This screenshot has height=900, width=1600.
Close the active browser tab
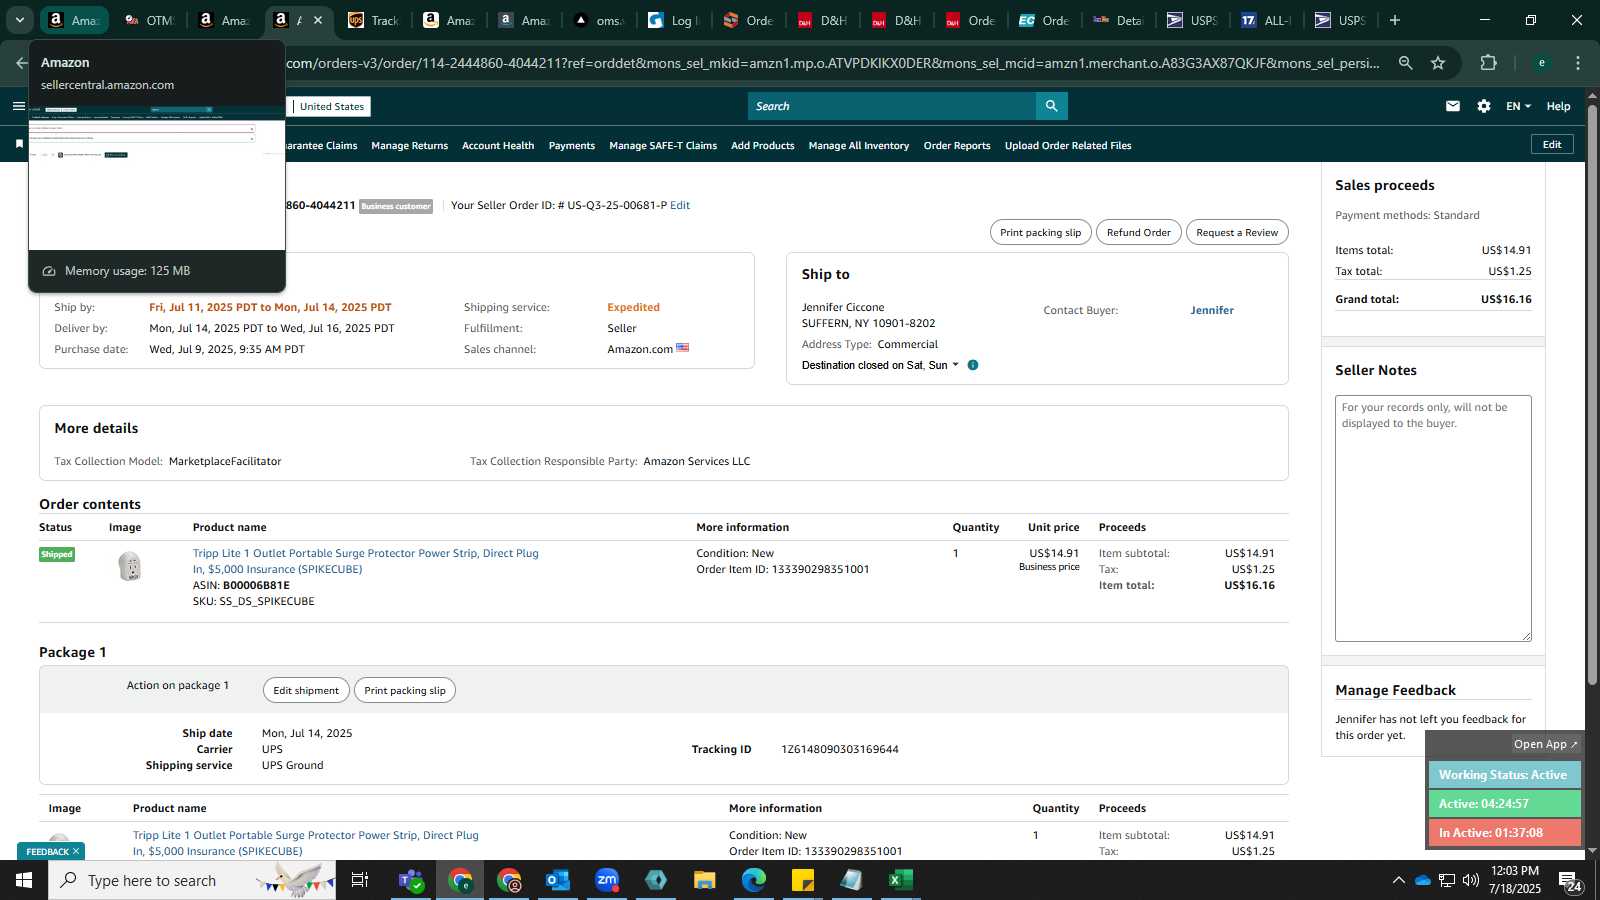318,20
